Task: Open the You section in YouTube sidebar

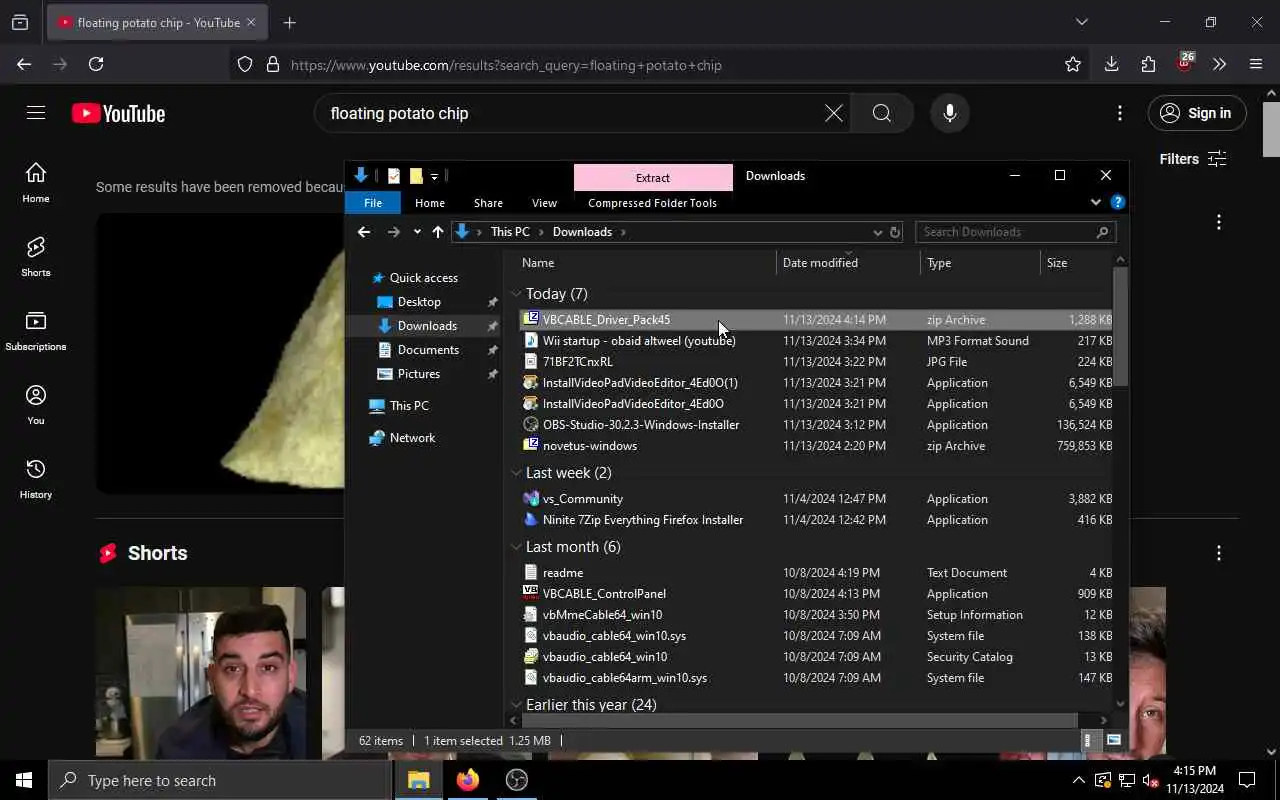Action: pos(36,405)
